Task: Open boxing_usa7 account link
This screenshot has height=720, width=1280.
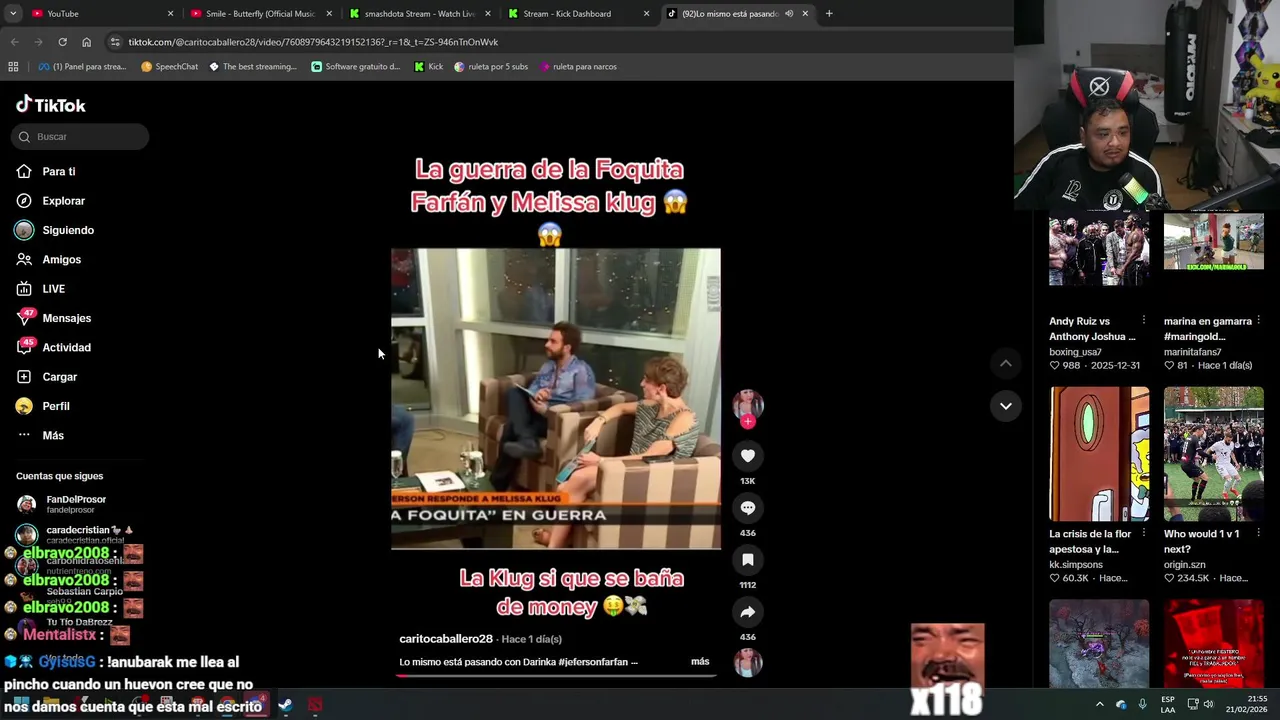Action: [1075, 352]
